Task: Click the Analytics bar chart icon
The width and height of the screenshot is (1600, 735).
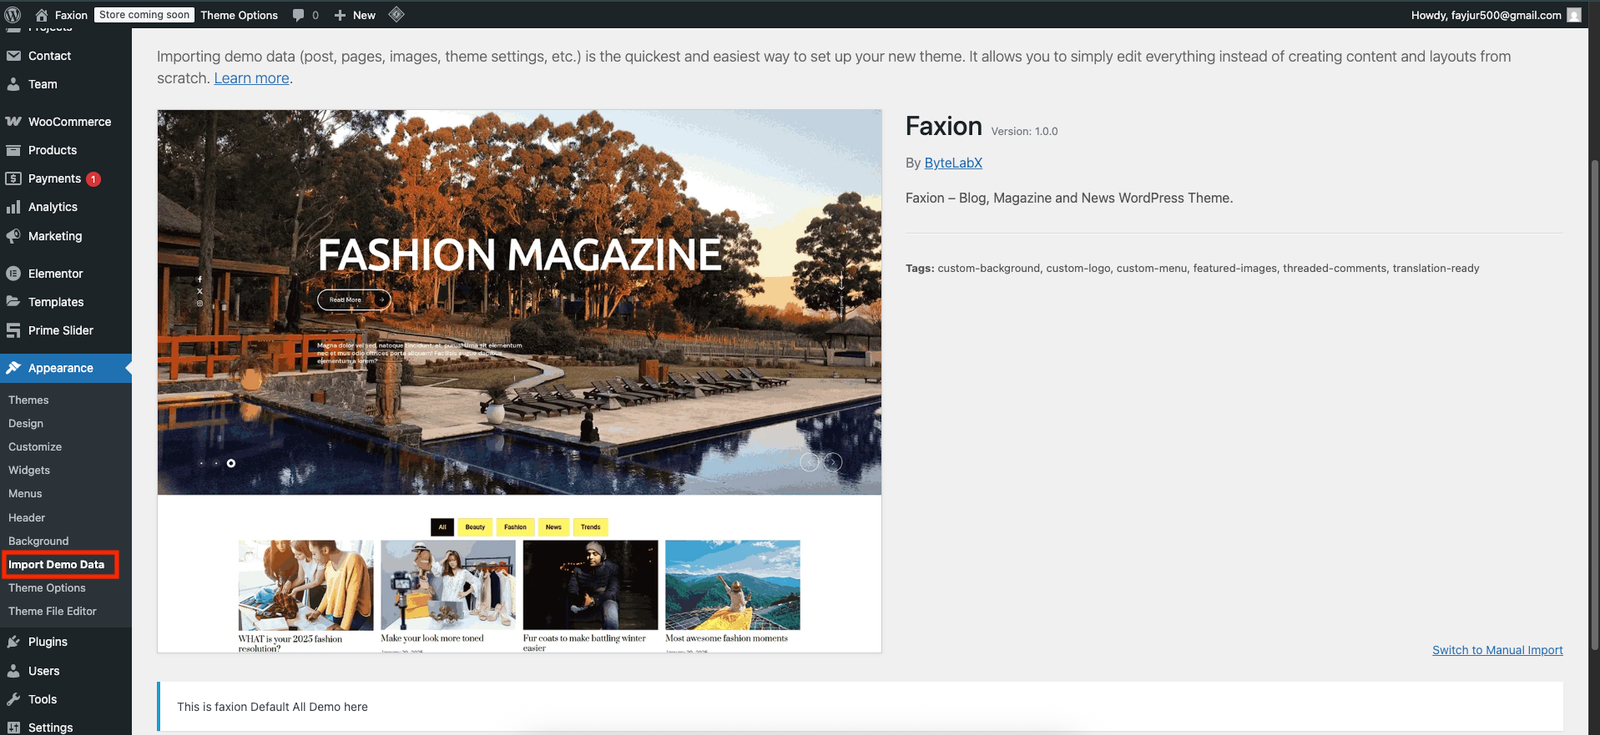Action: click(x=13, y=207)
